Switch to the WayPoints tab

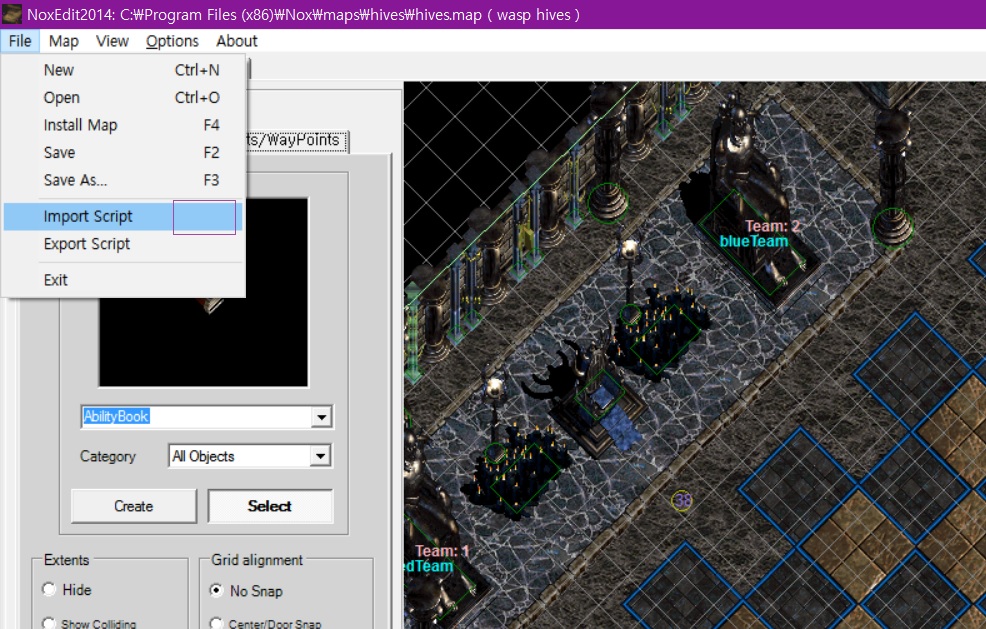(297, 140)
